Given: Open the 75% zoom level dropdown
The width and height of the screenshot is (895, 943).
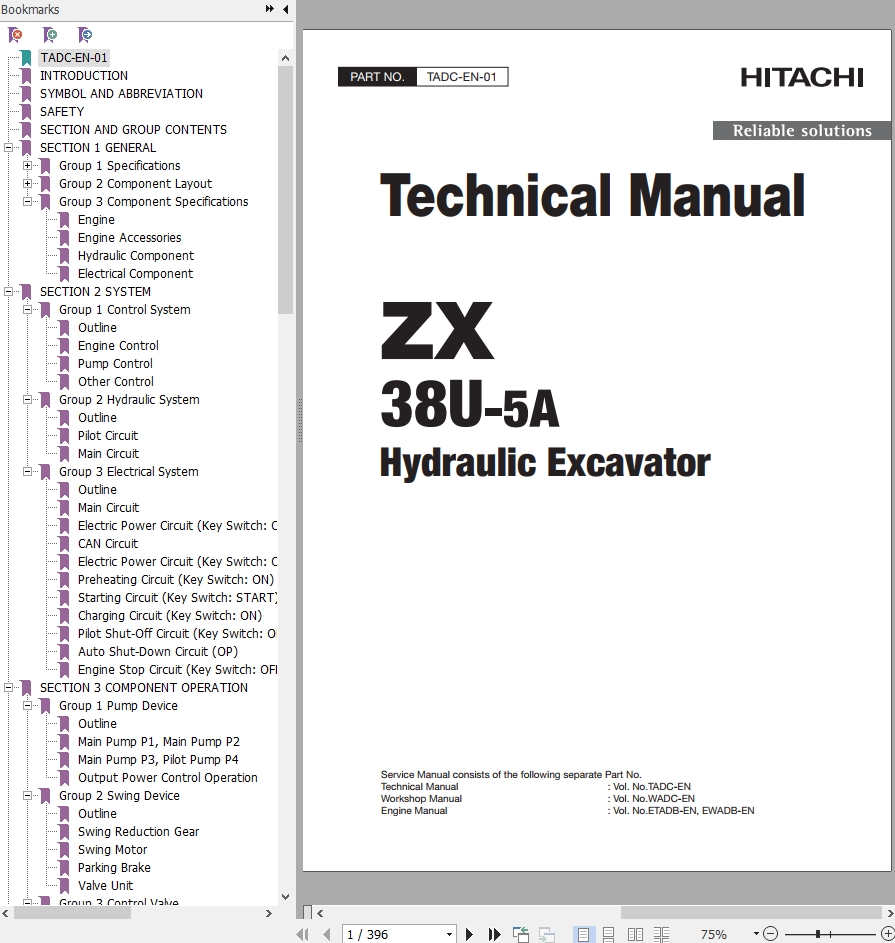Looking at the screenshot, I should (756, 934).
